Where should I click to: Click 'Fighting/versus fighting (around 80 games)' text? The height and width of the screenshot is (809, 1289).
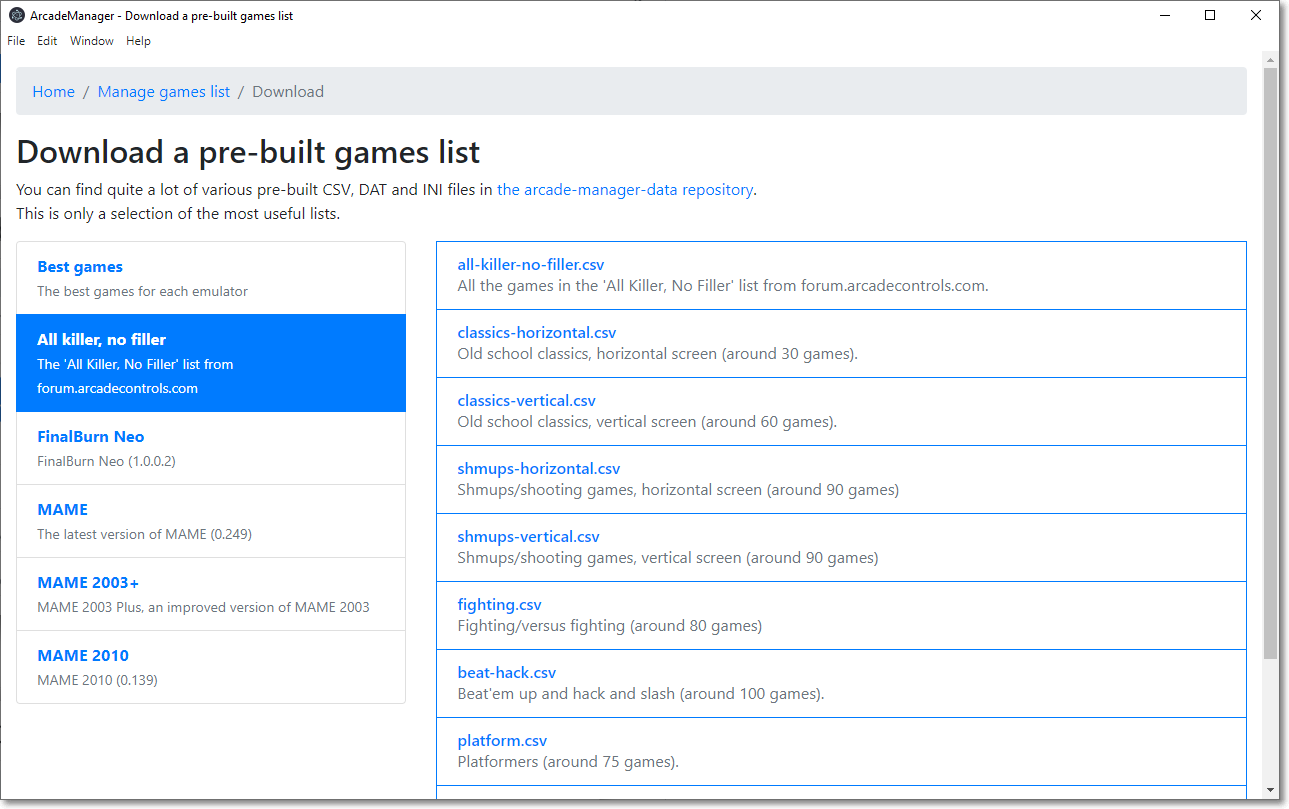tap(610, 626)
